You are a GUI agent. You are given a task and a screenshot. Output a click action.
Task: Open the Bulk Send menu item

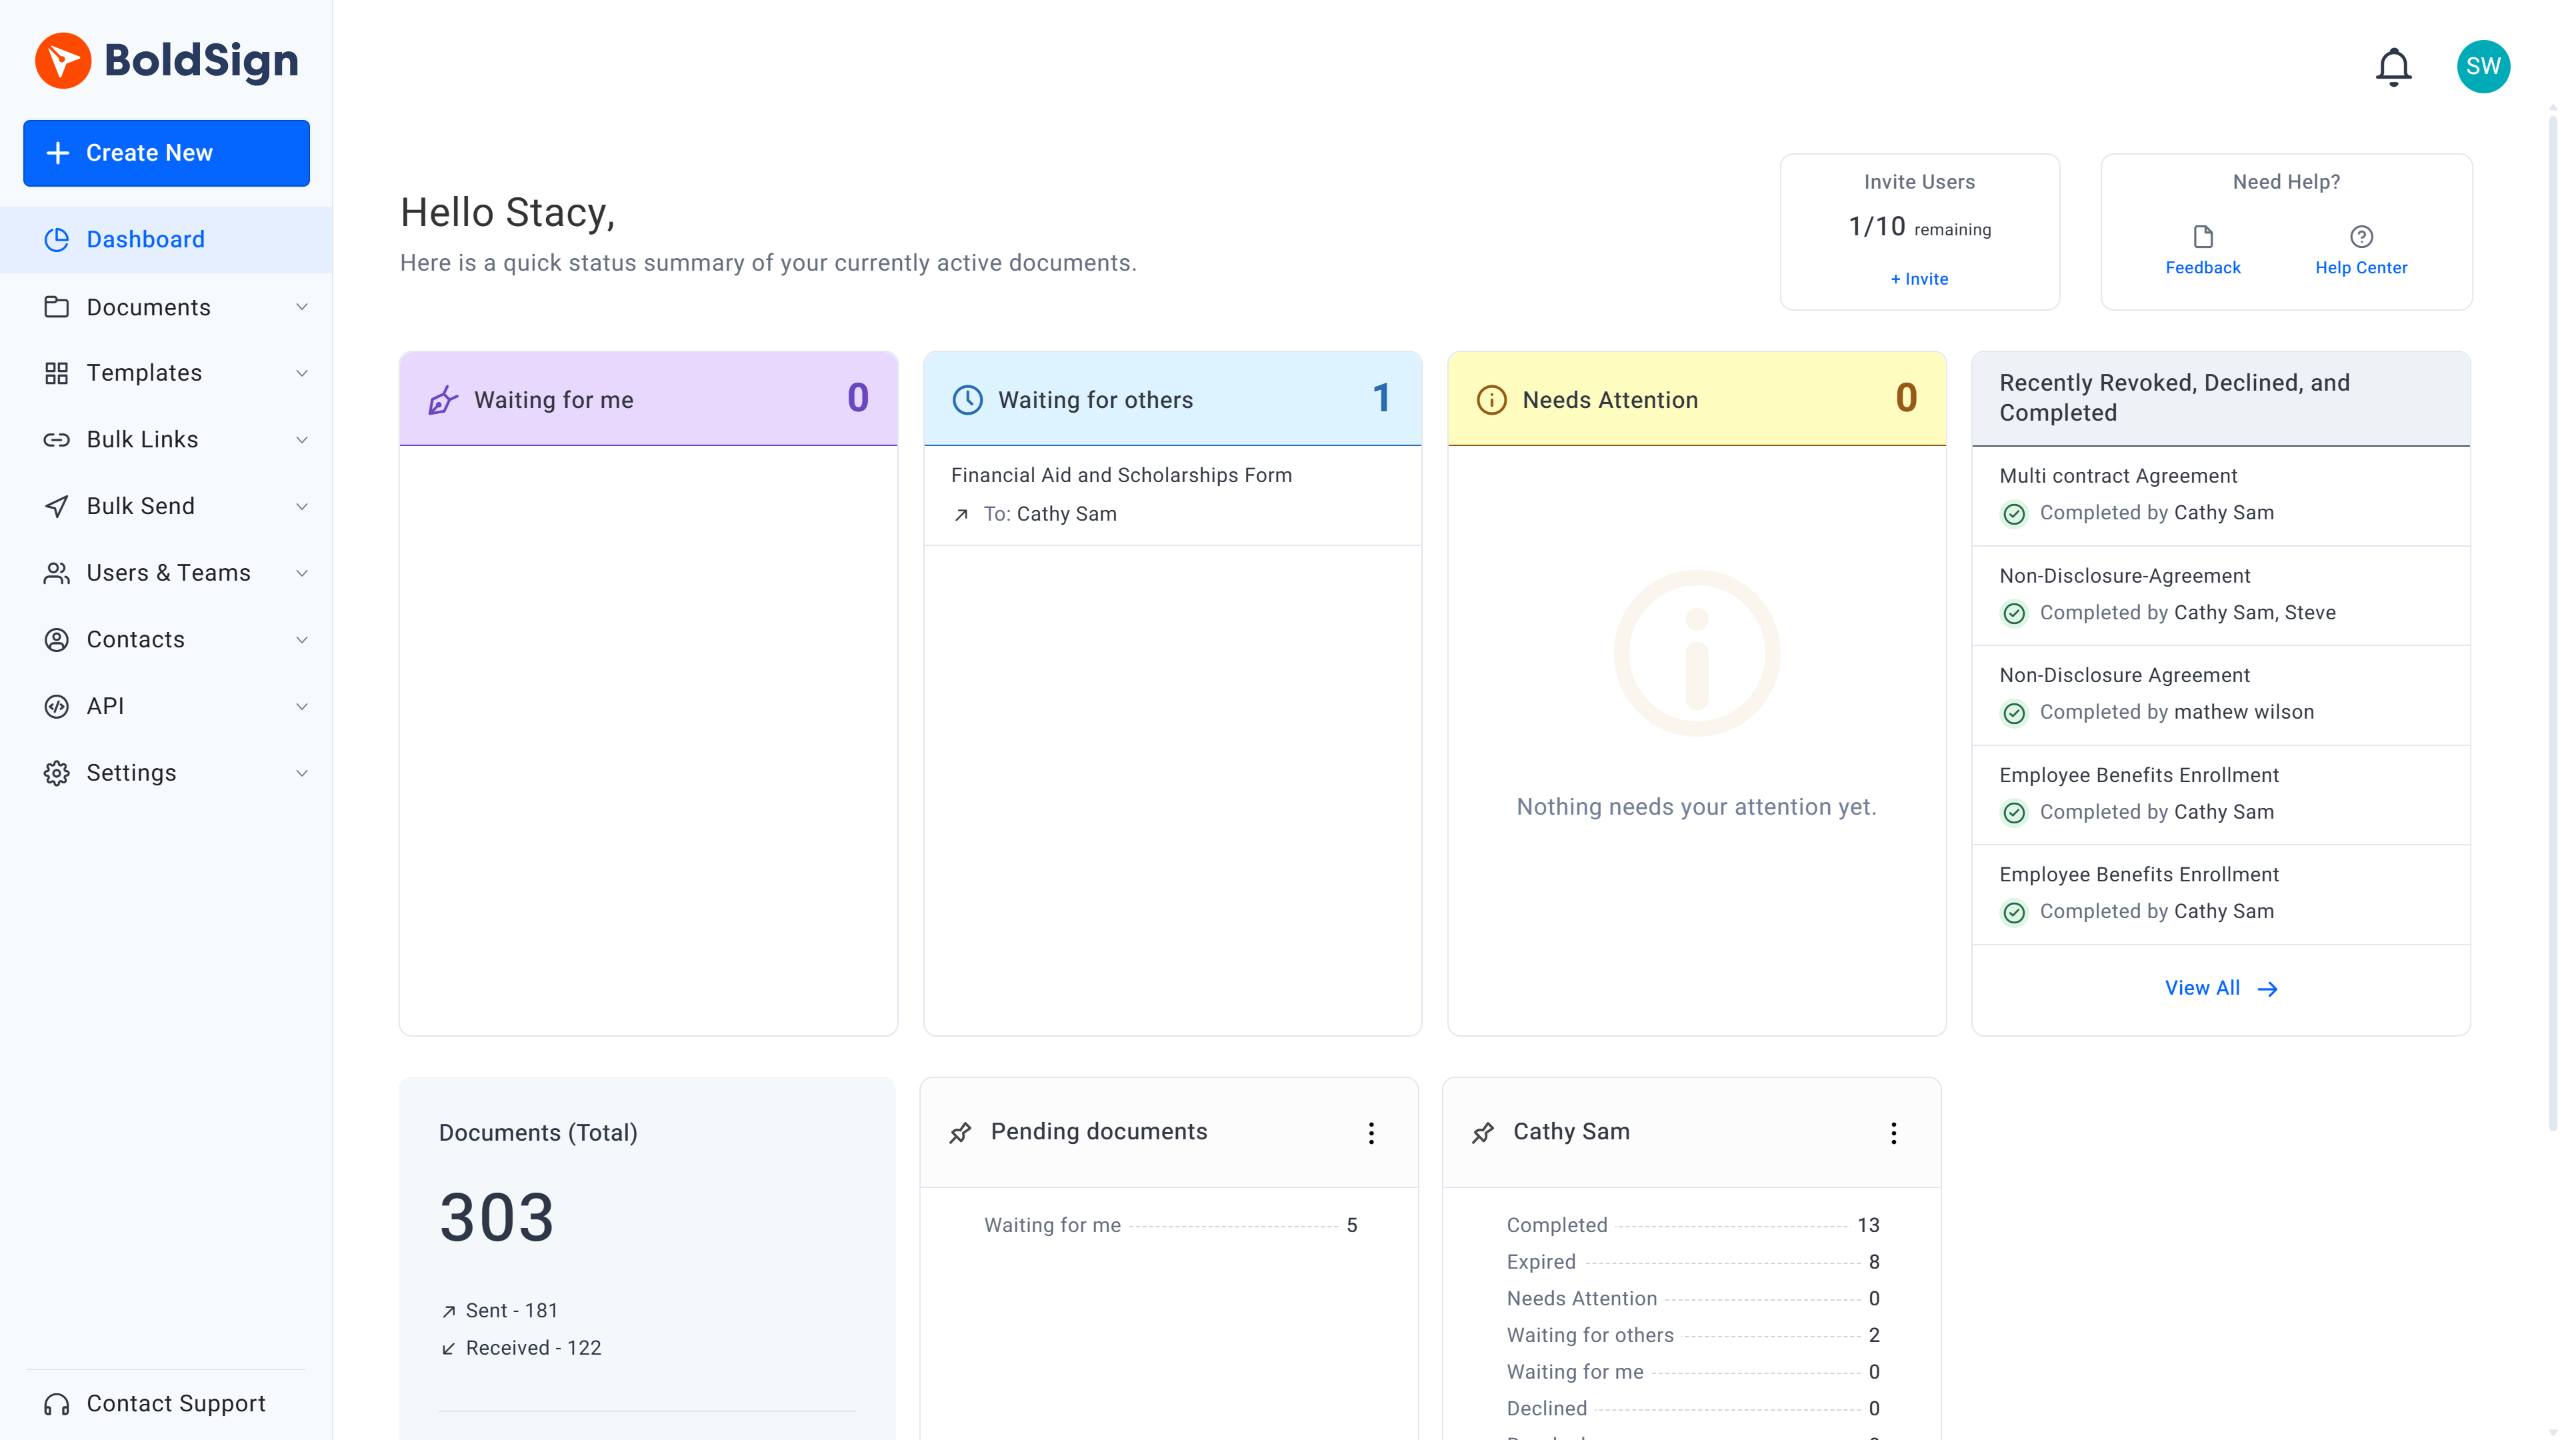pos(141,506)
